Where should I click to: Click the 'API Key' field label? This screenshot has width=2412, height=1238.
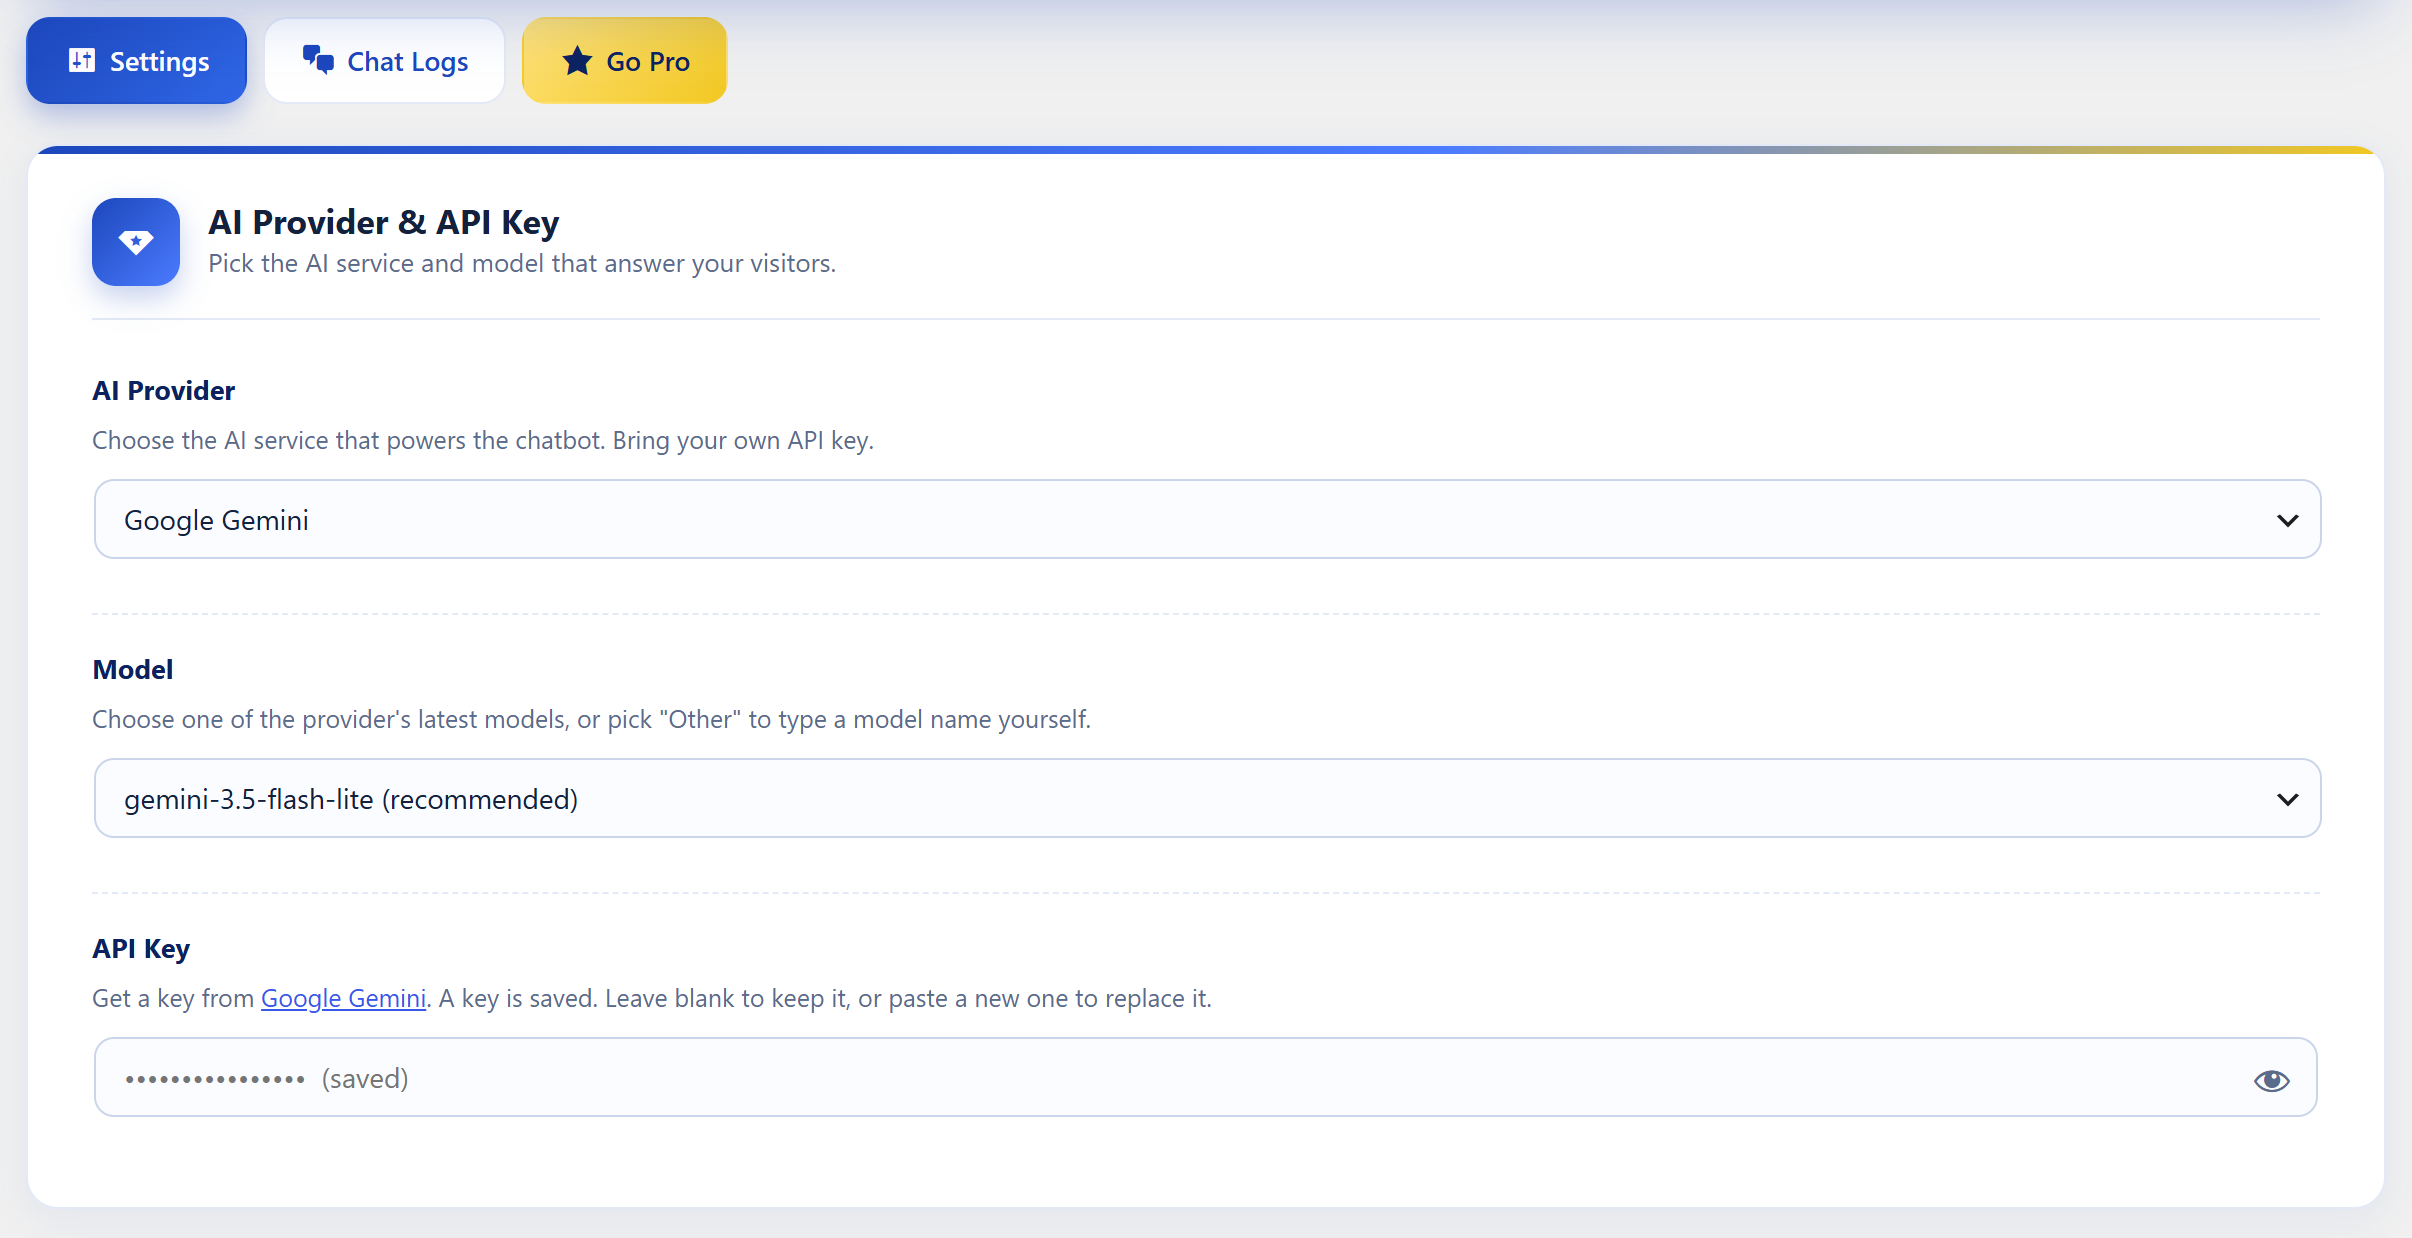(141, 948)
